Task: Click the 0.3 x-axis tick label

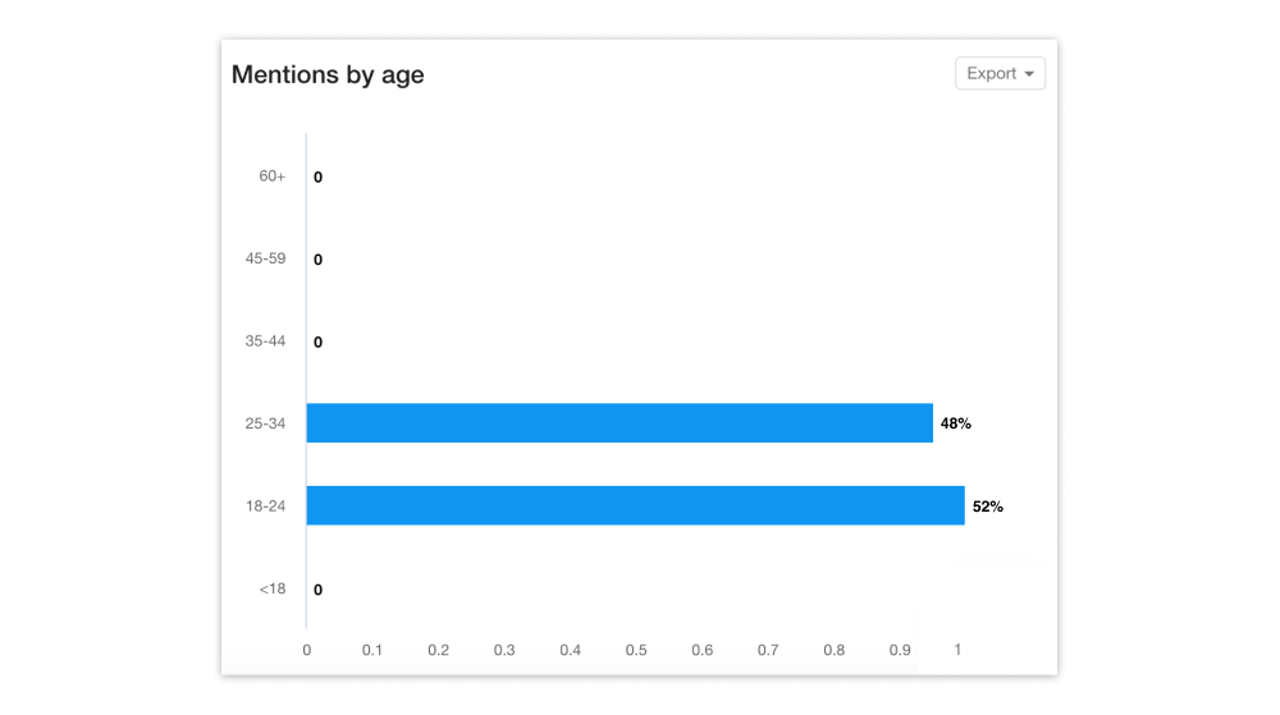Action: tap(504, 650)
